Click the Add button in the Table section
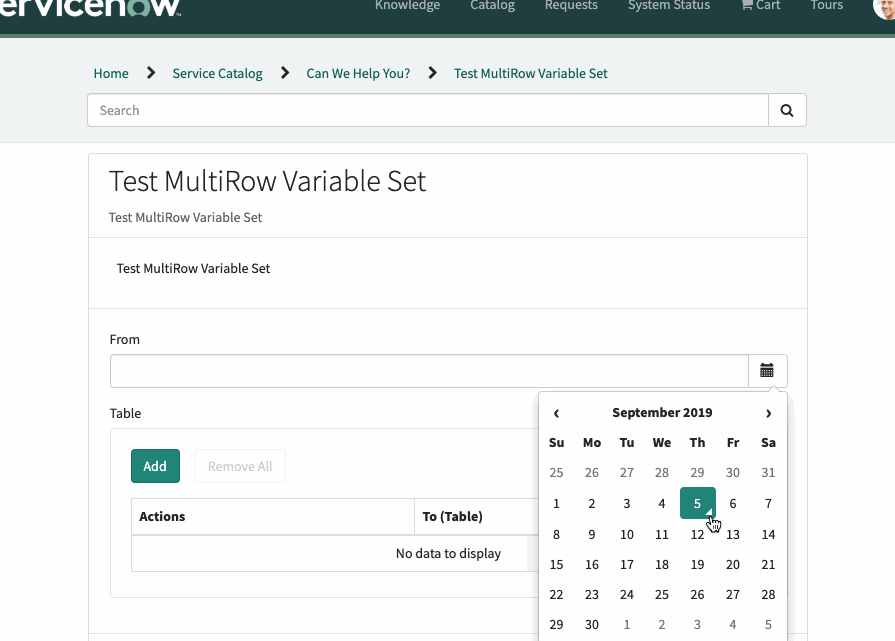The width and height of the screenshot is (895, 641). coord(155,466)
